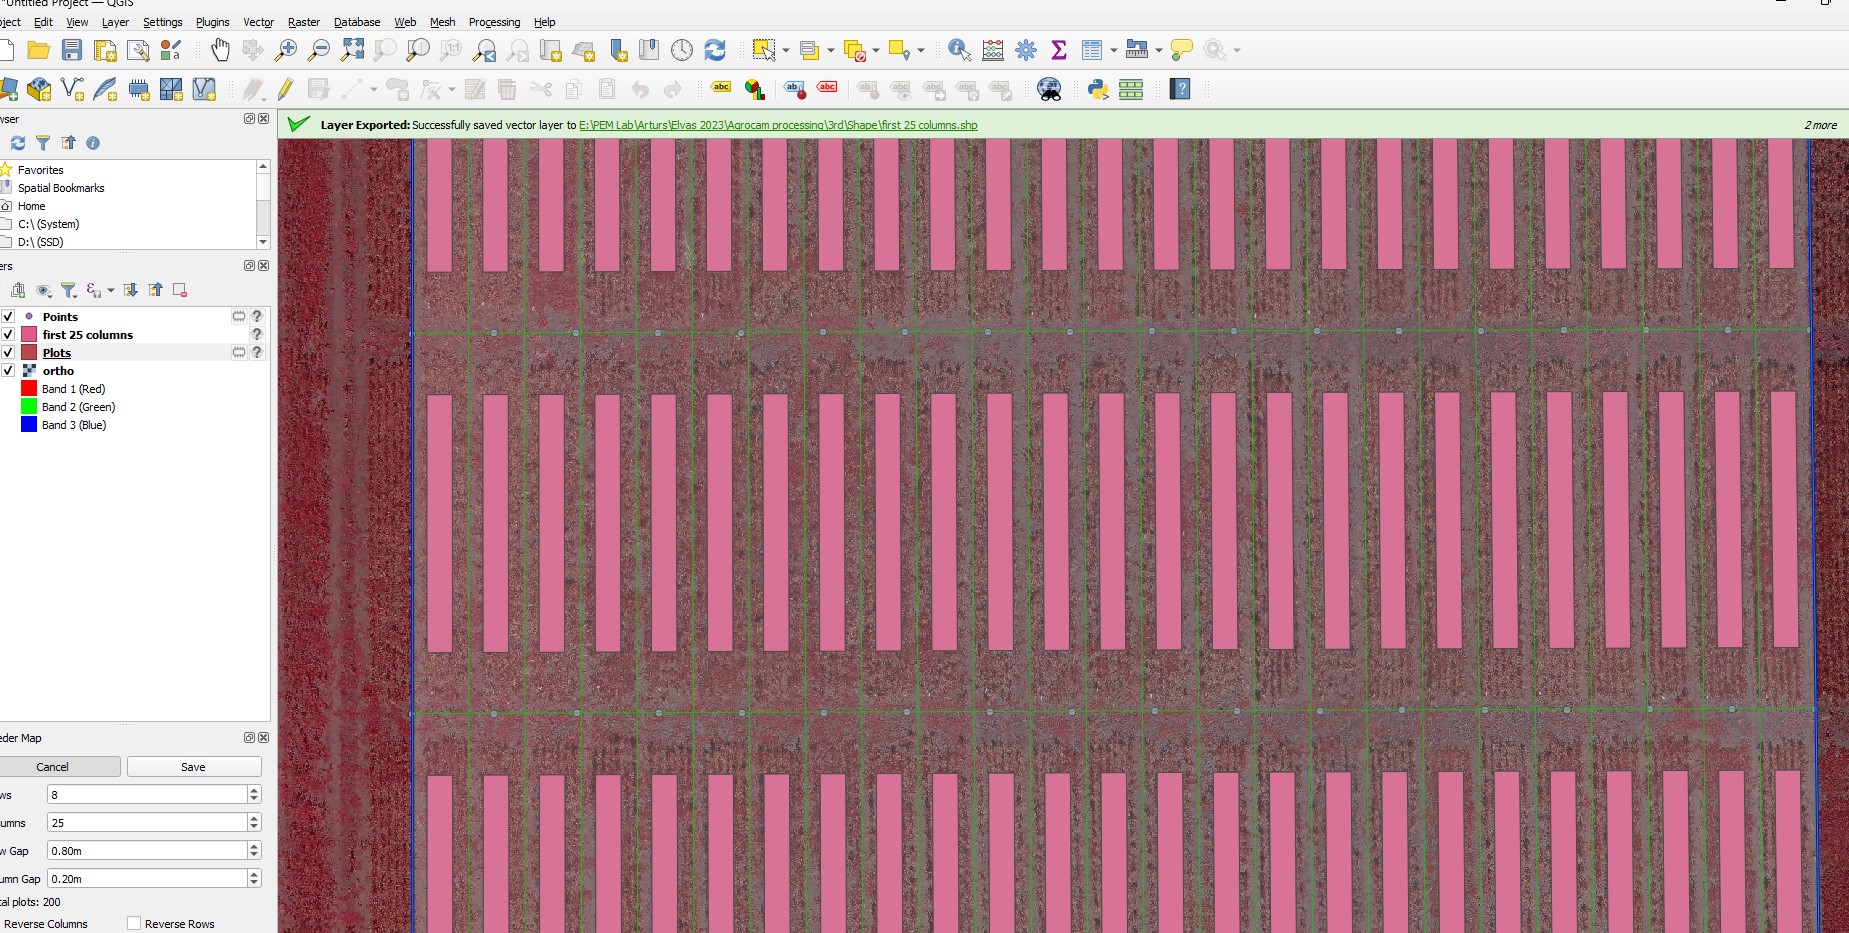Open the Raster menu

tap(304, 22)
